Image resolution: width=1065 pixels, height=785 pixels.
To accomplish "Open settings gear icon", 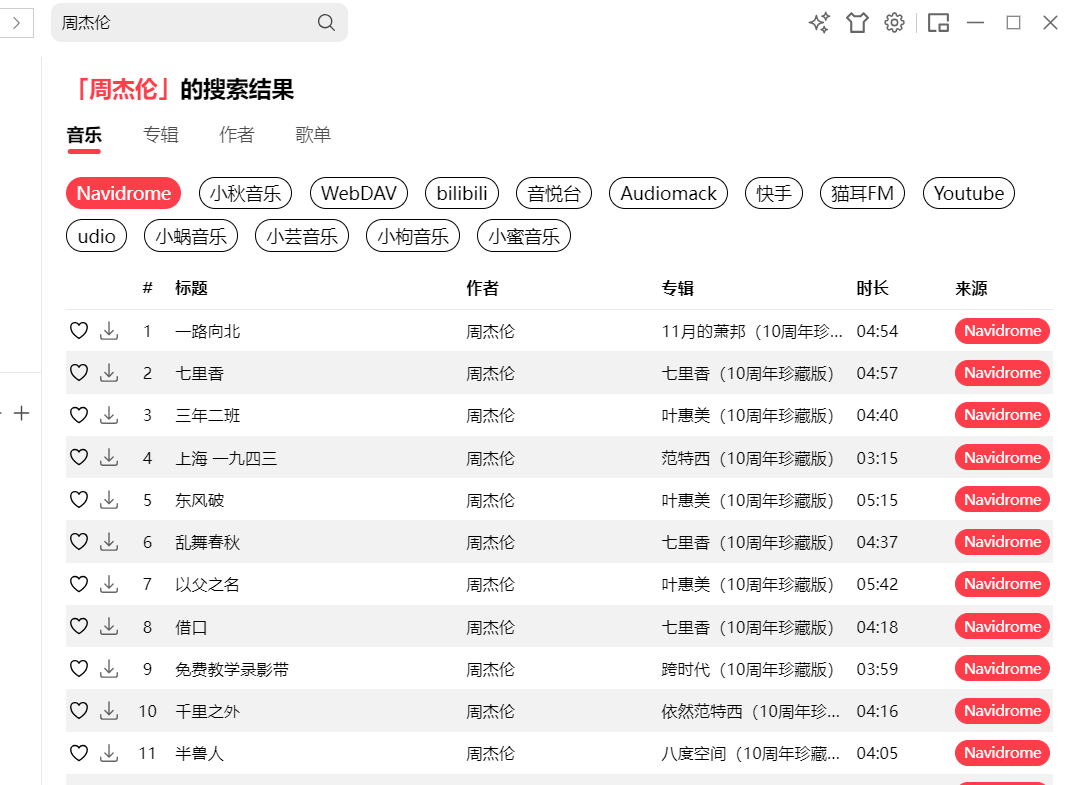I will tap(894, 23).
